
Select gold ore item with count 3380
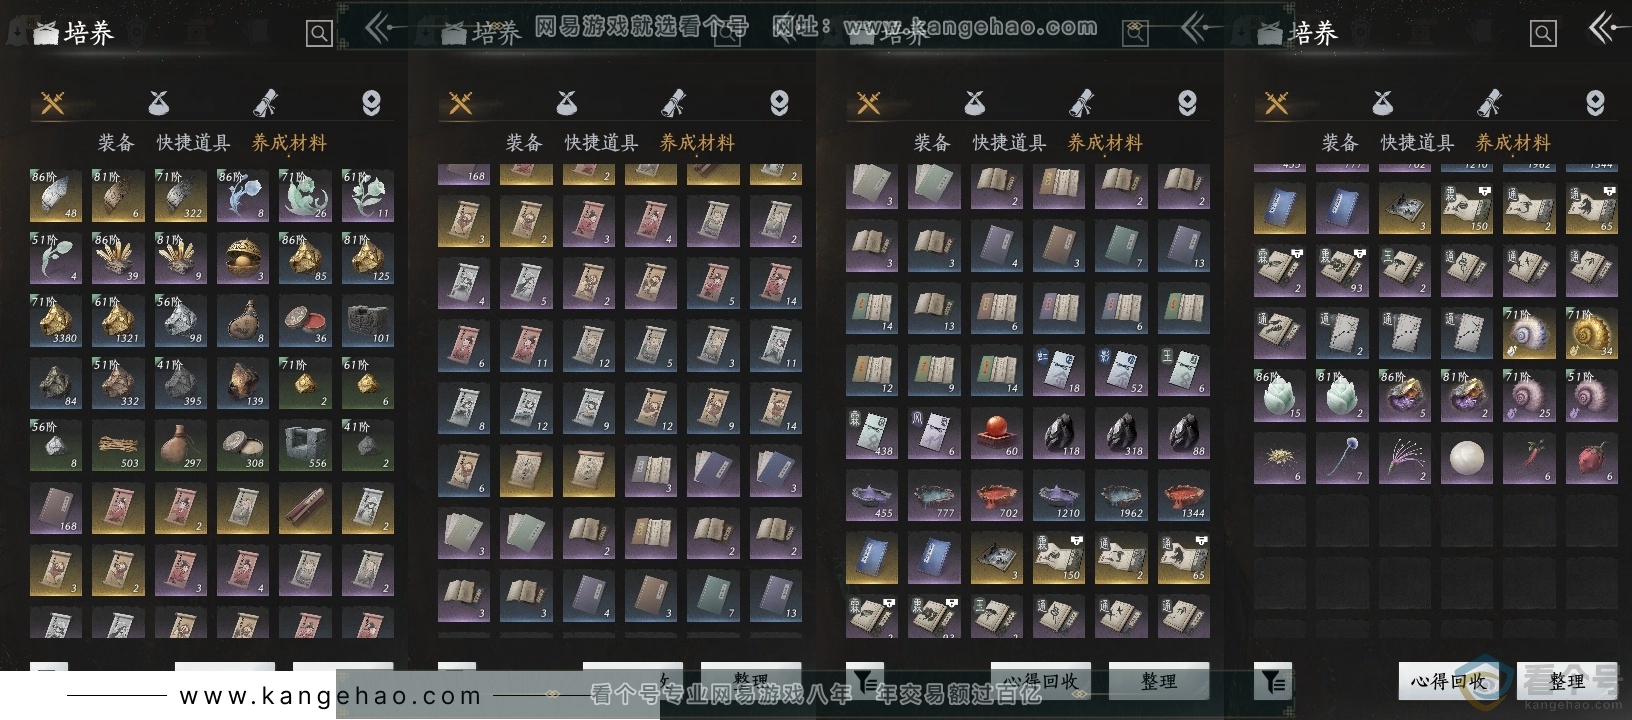tap(56, 321)
